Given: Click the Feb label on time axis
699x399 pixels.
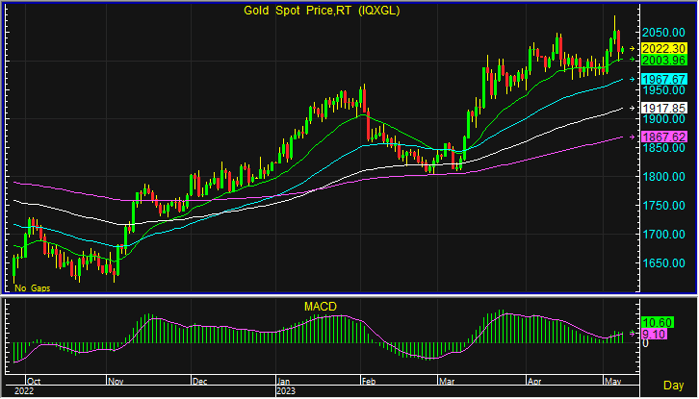Looking at the screenshot, I should 369,382.
